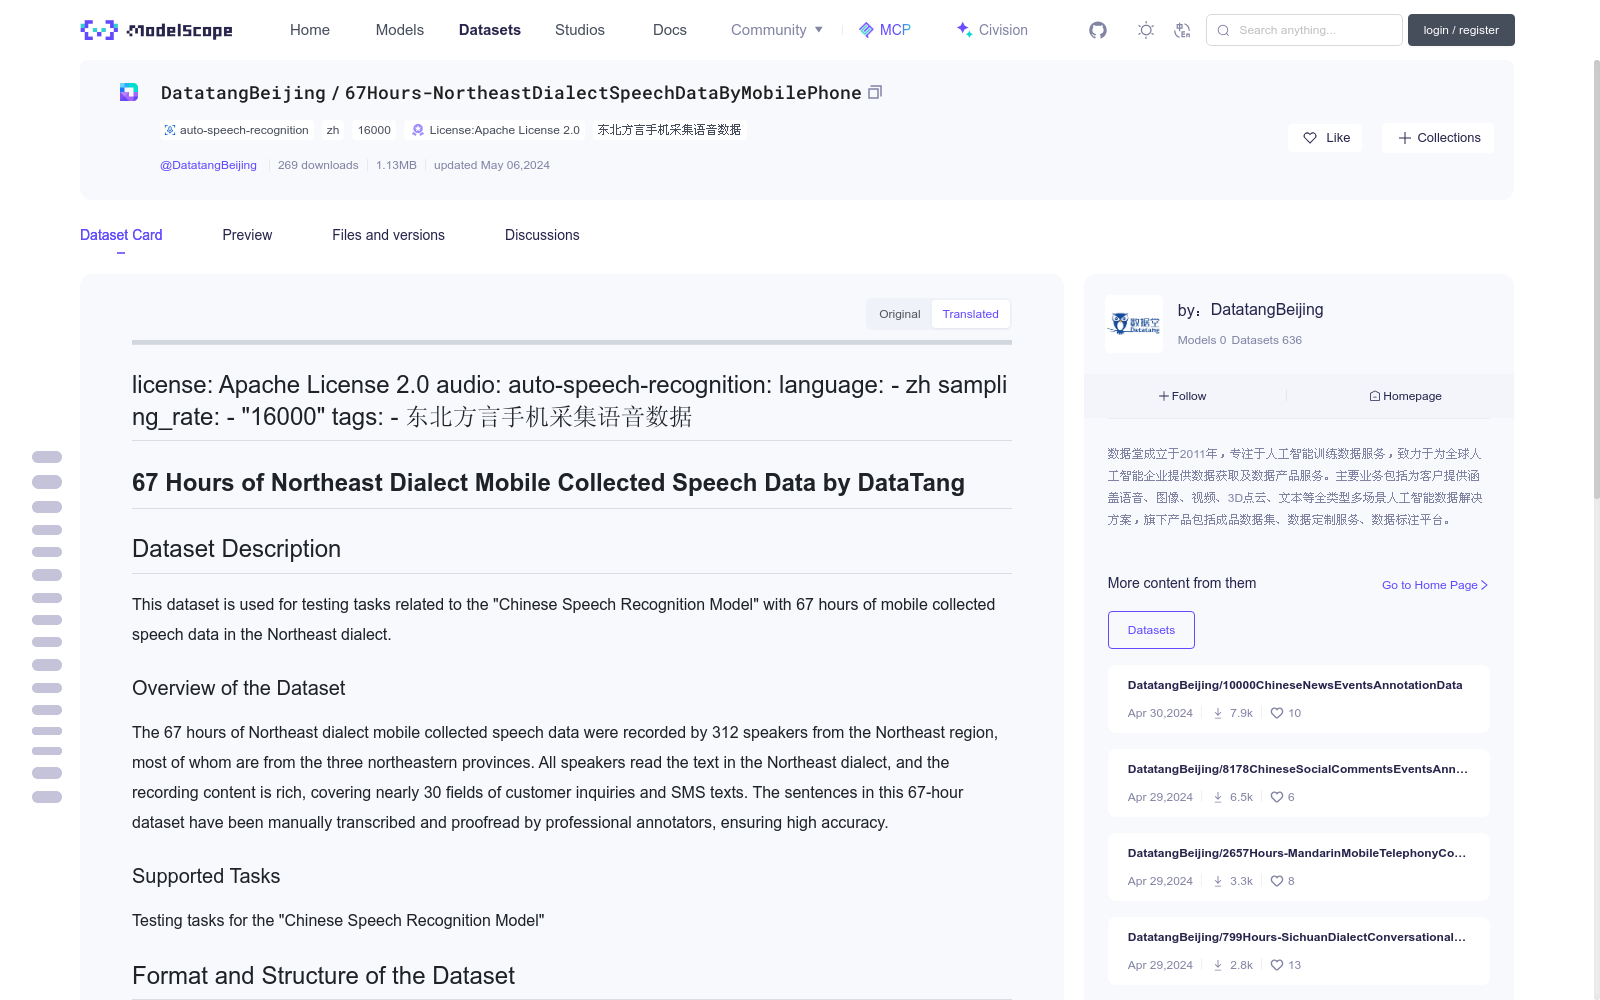Switch to the Preview tab
The height and width of the screenshot is (1000, 1600).
(247, 235)
